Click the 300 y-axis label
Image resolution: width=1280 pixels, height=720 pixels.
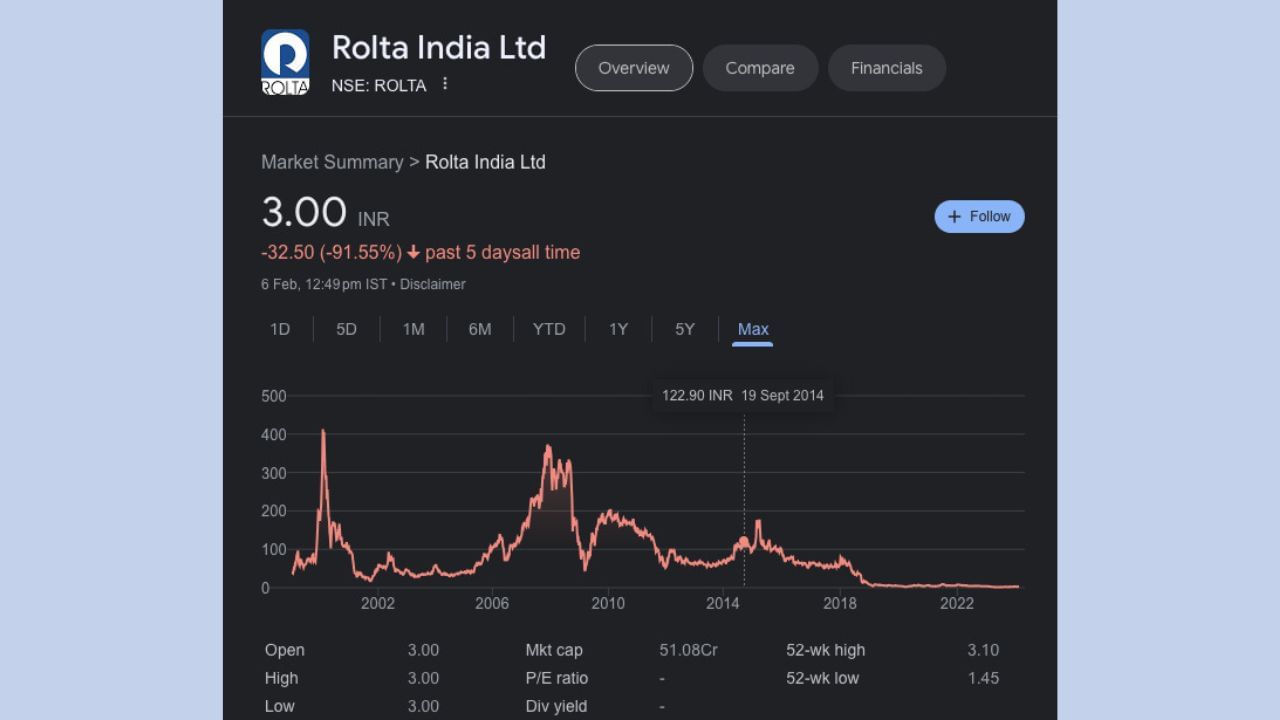(274, 473)
